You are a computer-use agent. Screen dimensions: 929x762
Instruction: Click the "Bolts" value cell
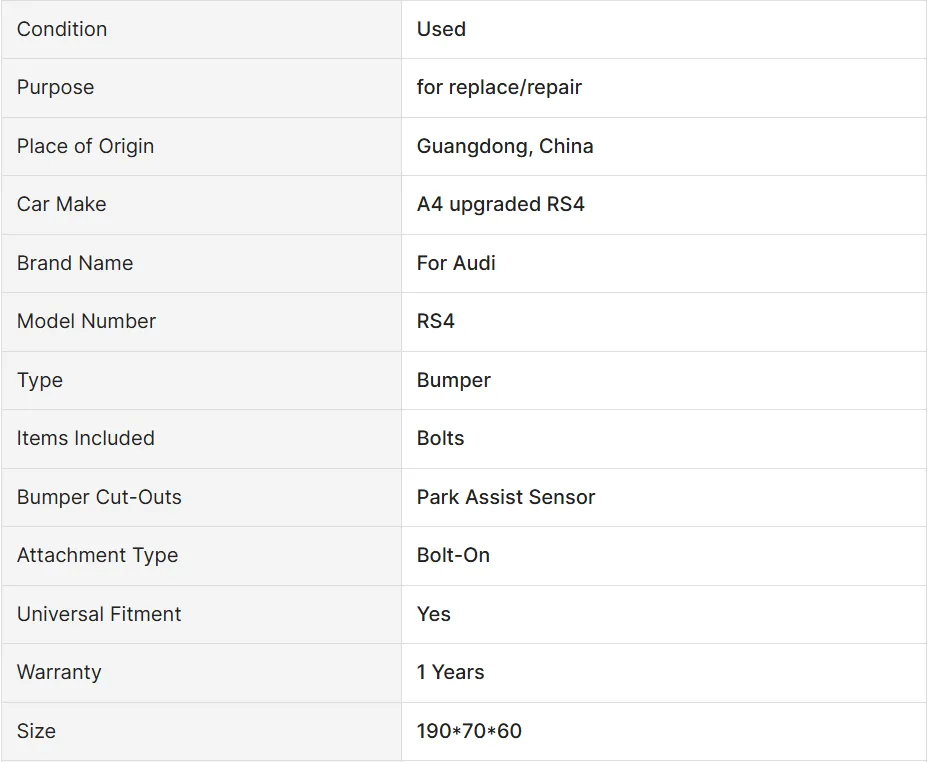coord(440,438)
